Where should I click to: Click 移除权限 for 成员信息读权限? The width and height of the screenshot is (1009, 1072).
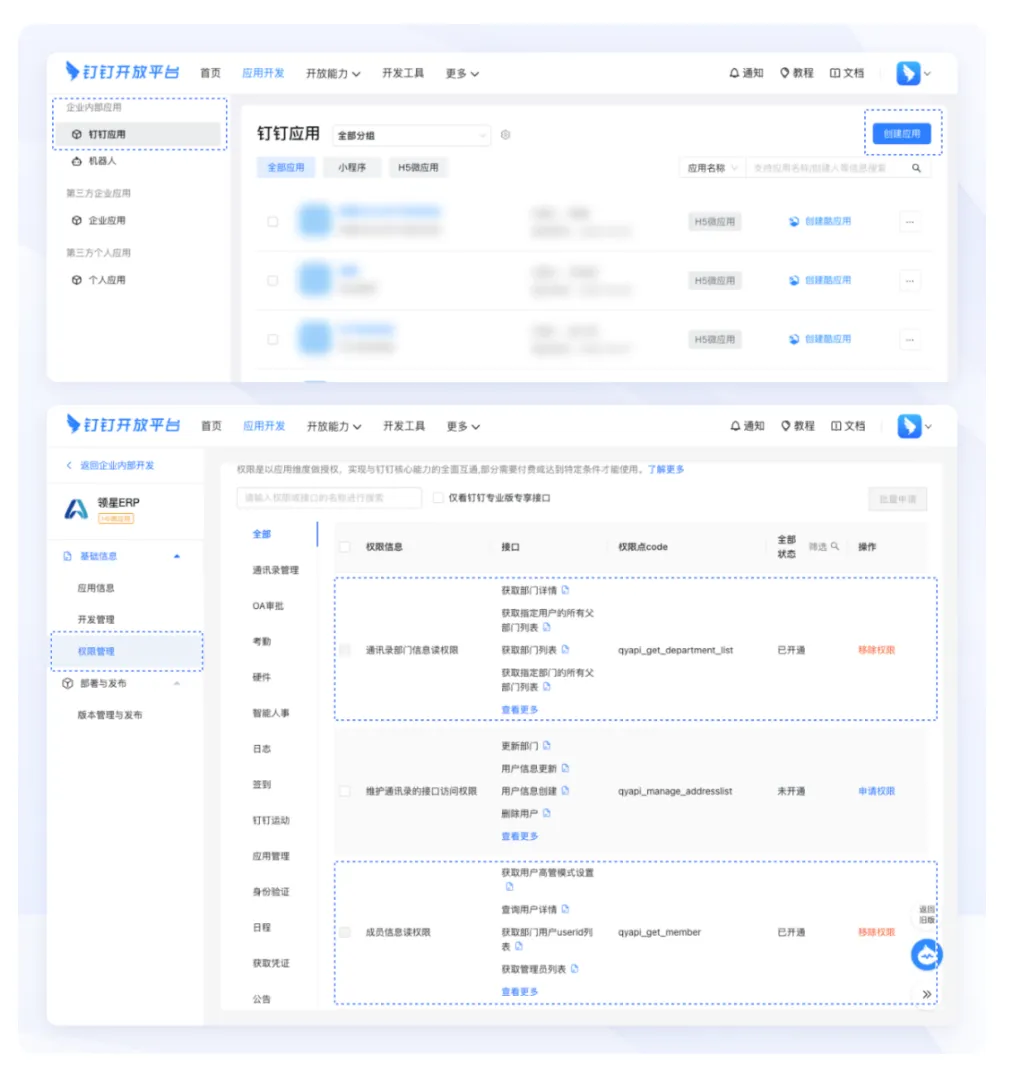pos(876,932)
